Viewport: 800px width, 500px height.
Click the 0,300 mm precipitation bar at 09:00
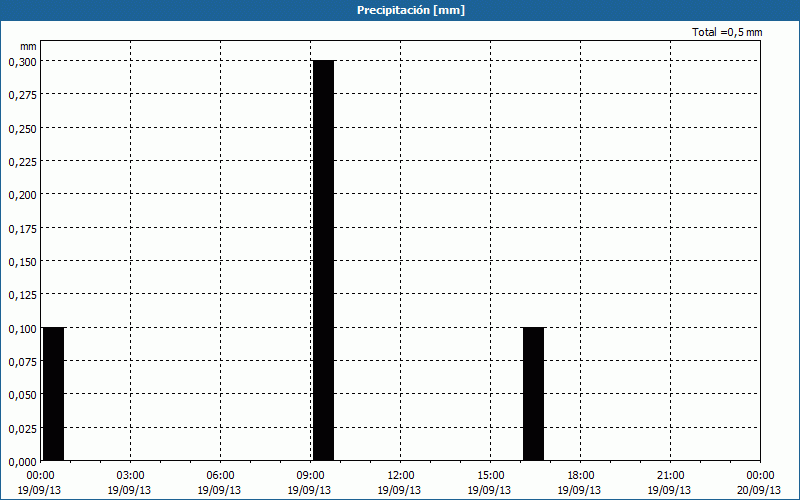(x=323, y=261)
